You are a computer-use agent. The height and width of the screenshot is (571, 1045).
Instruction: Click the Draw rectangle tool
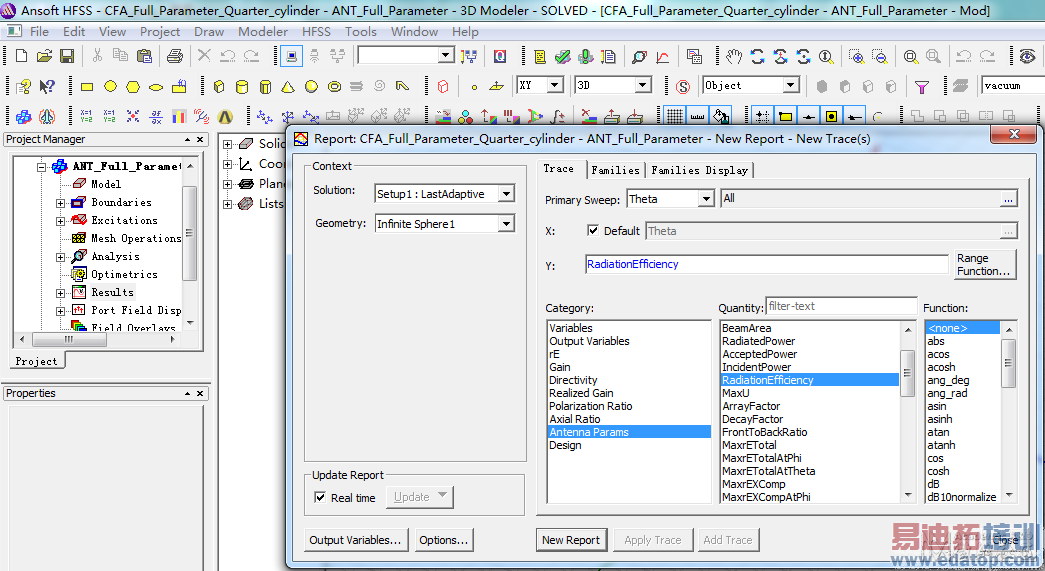87,87
